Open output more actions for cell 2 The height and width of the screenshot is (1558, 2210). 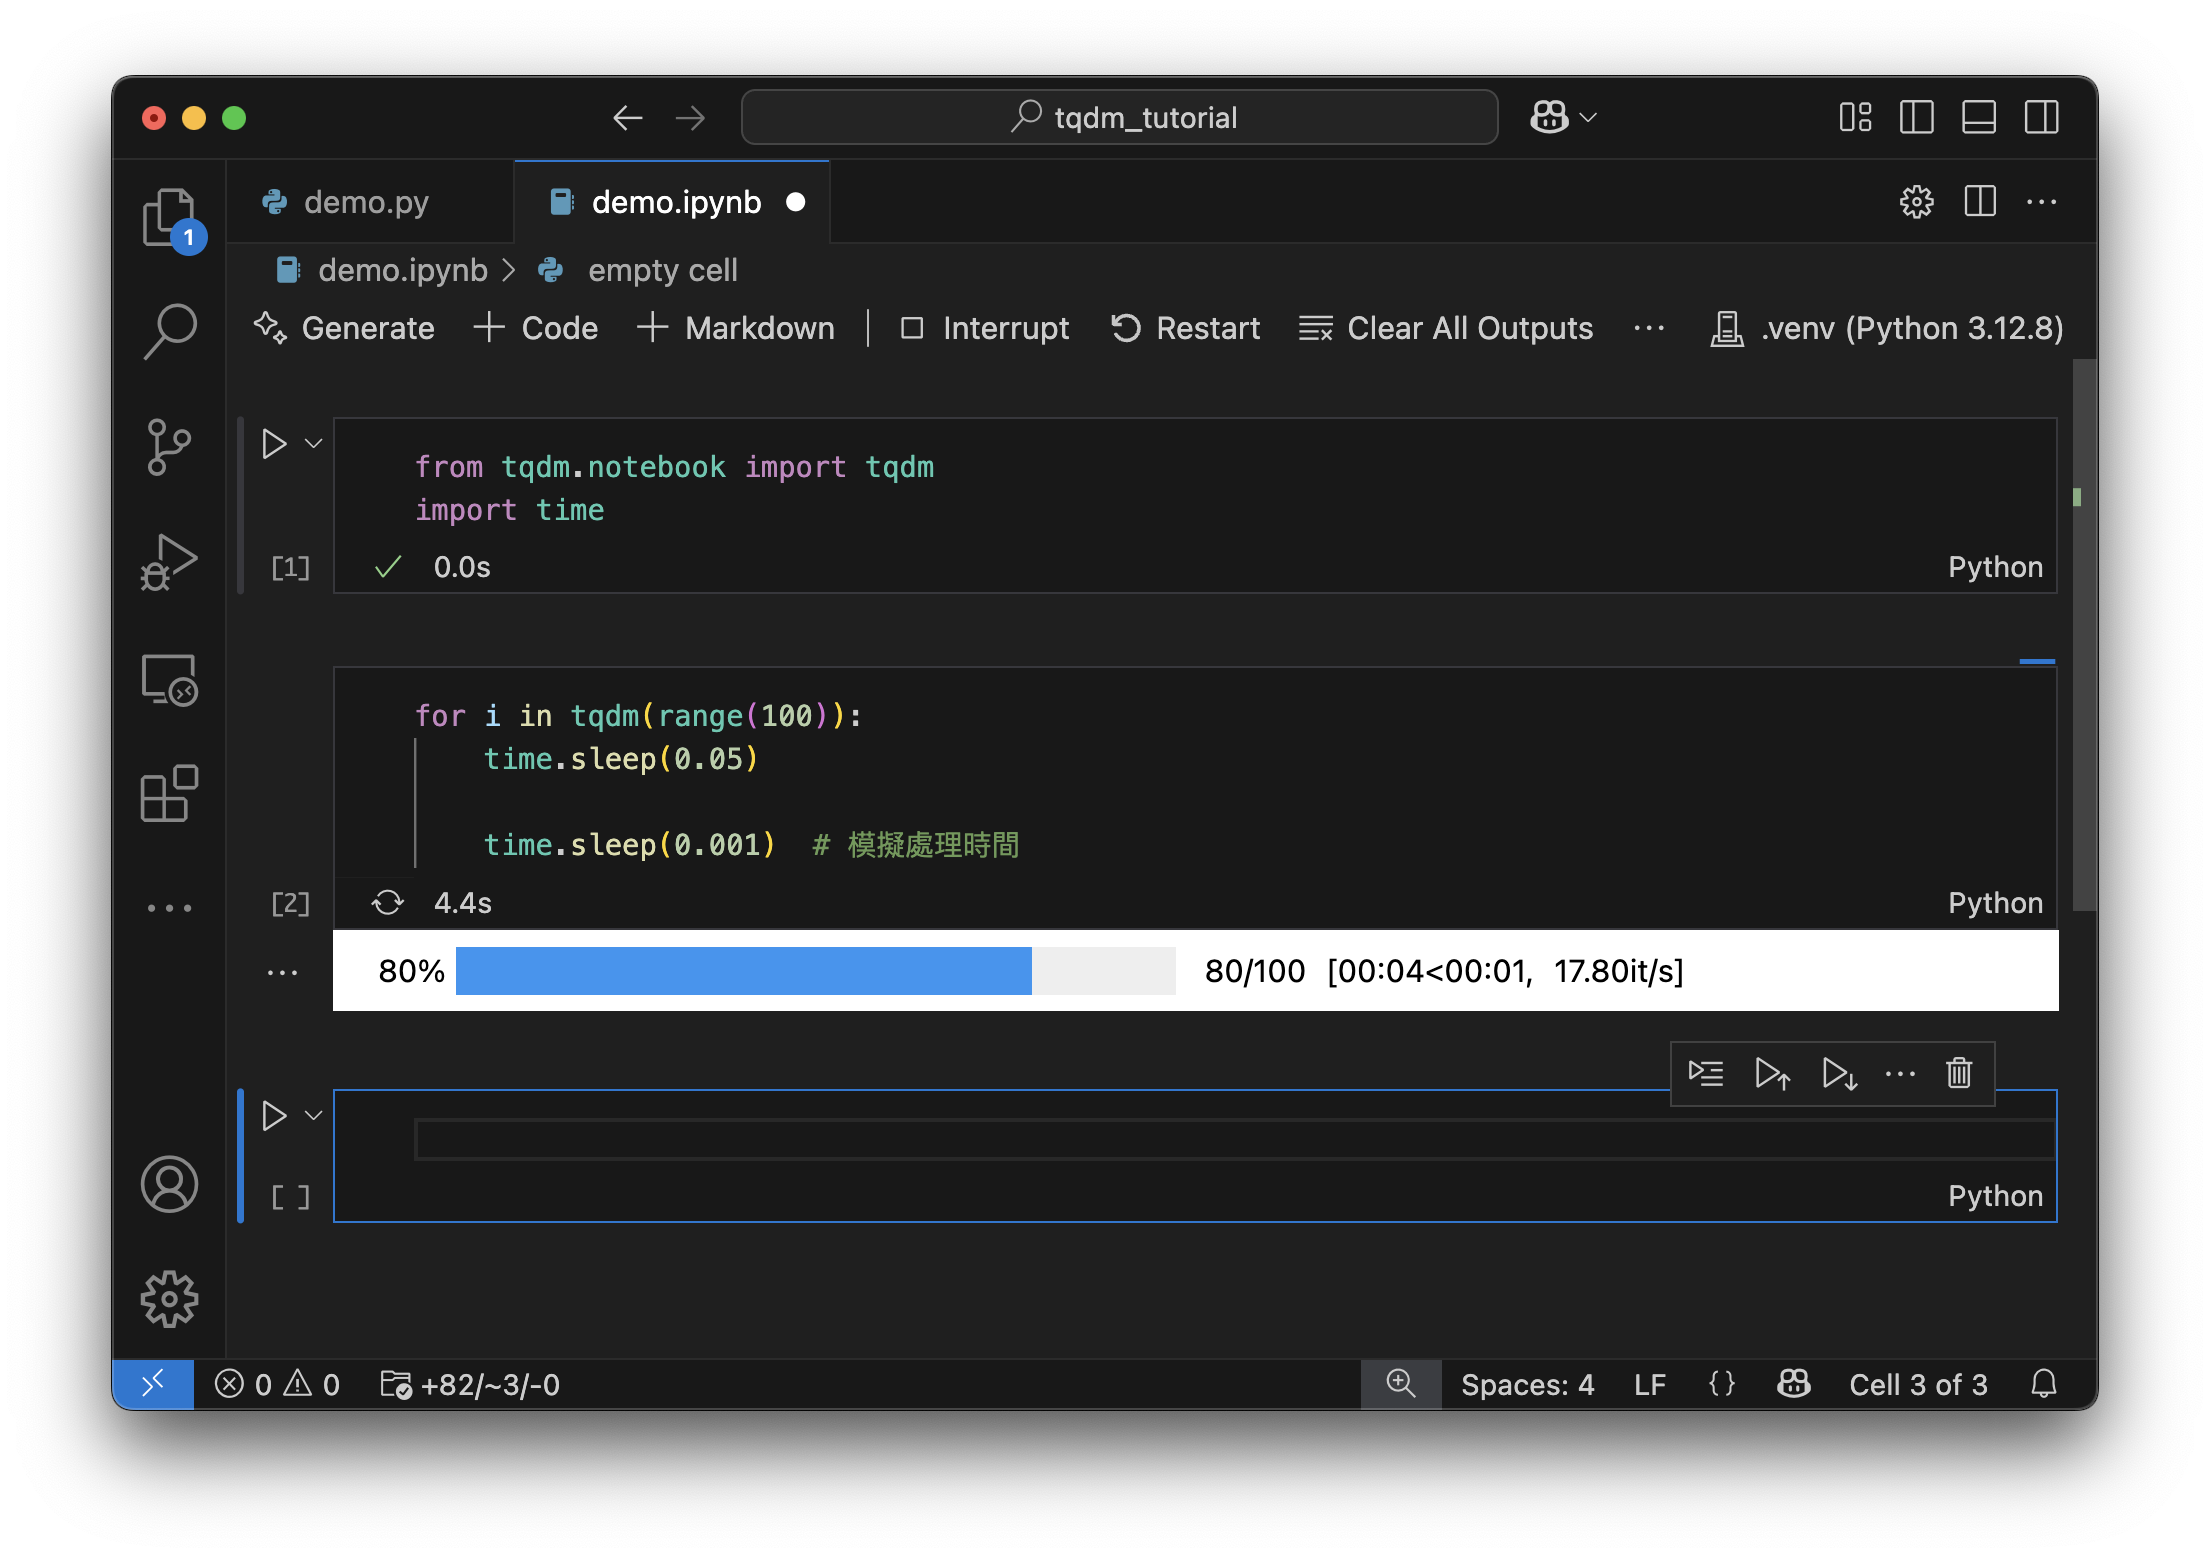tap(283, 972)
